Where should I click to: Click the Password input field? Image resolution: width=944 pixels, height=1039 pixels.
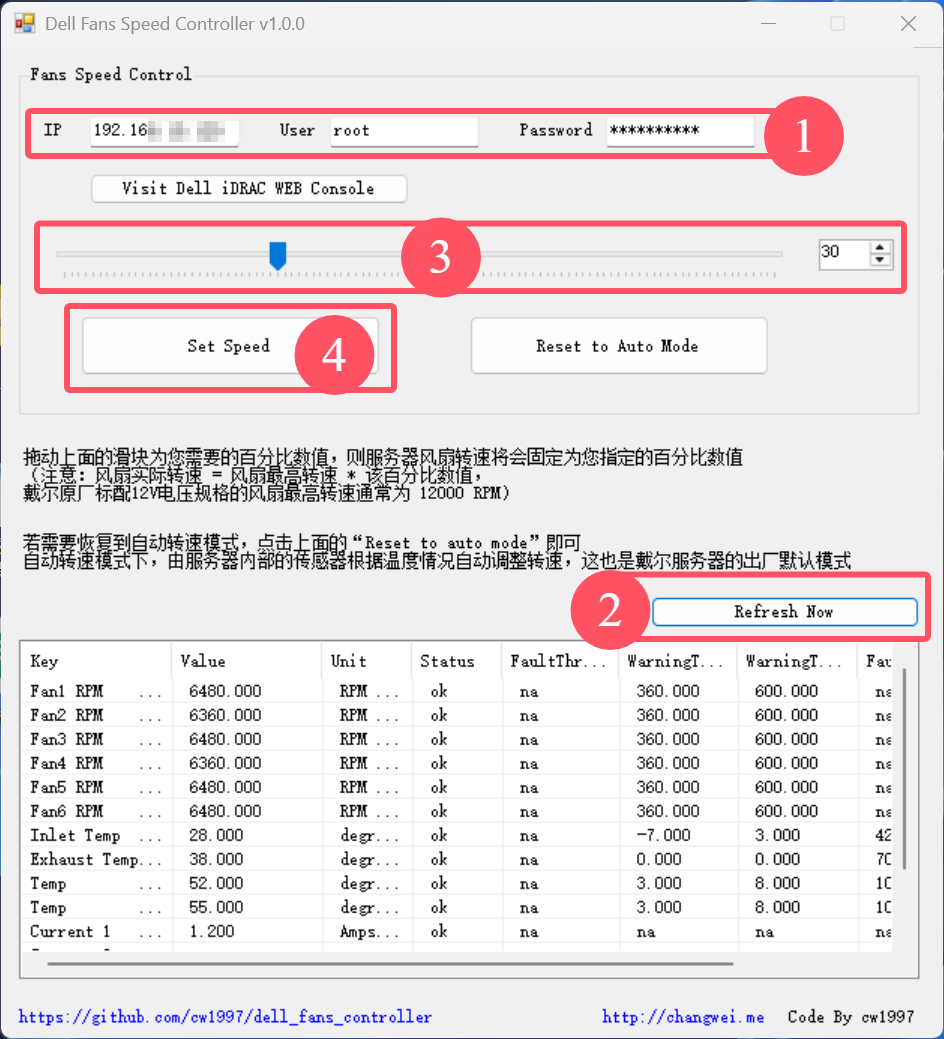[x=680, y=131]
